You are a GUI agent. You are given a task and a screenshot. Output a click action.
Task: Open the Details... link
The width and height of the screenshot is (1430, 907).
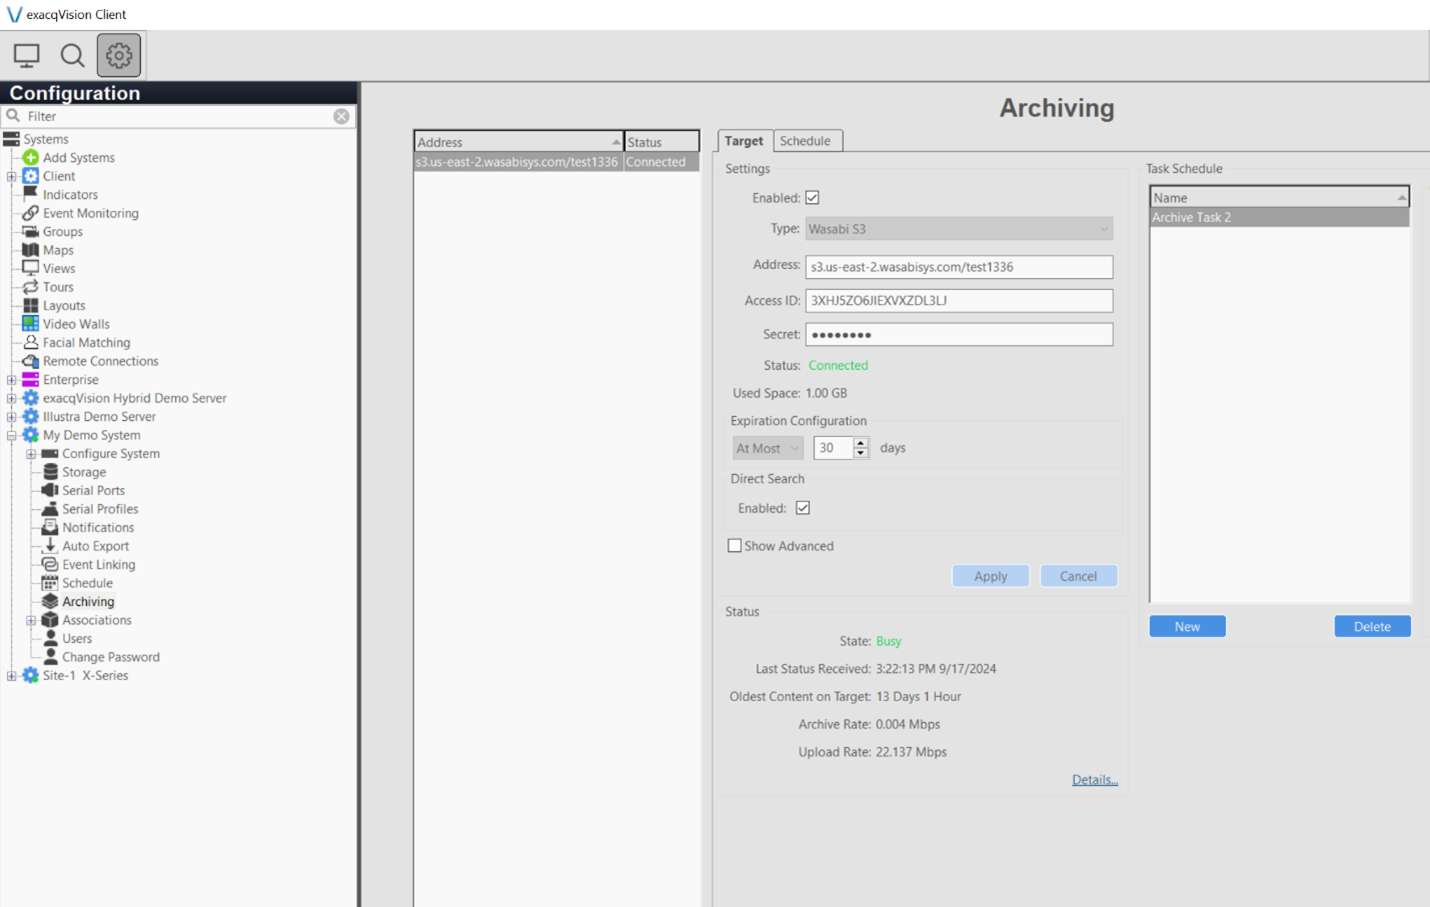[x=1094, y=780]
